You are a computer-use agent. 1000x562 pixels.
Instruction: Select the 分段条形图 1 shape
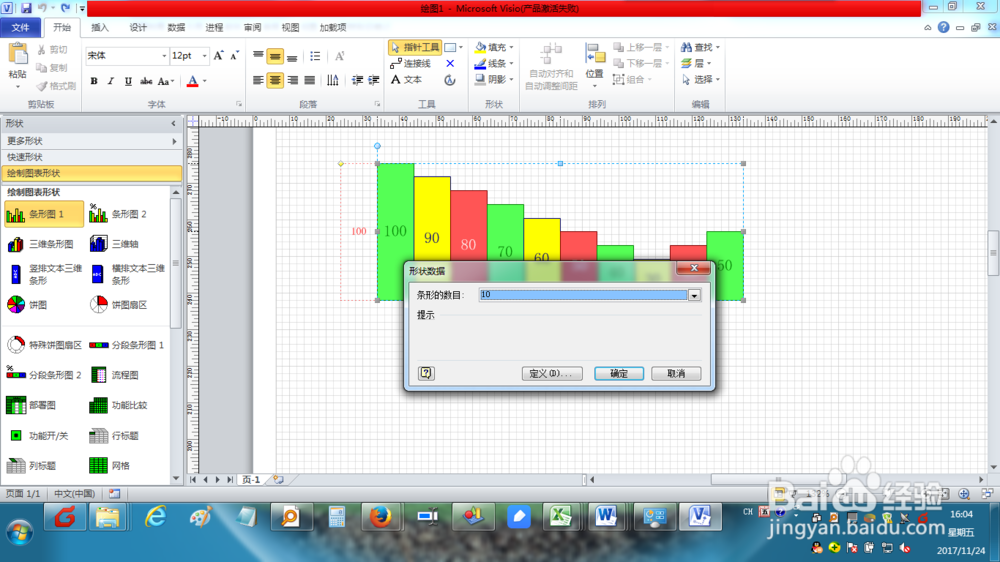point(126,345)
